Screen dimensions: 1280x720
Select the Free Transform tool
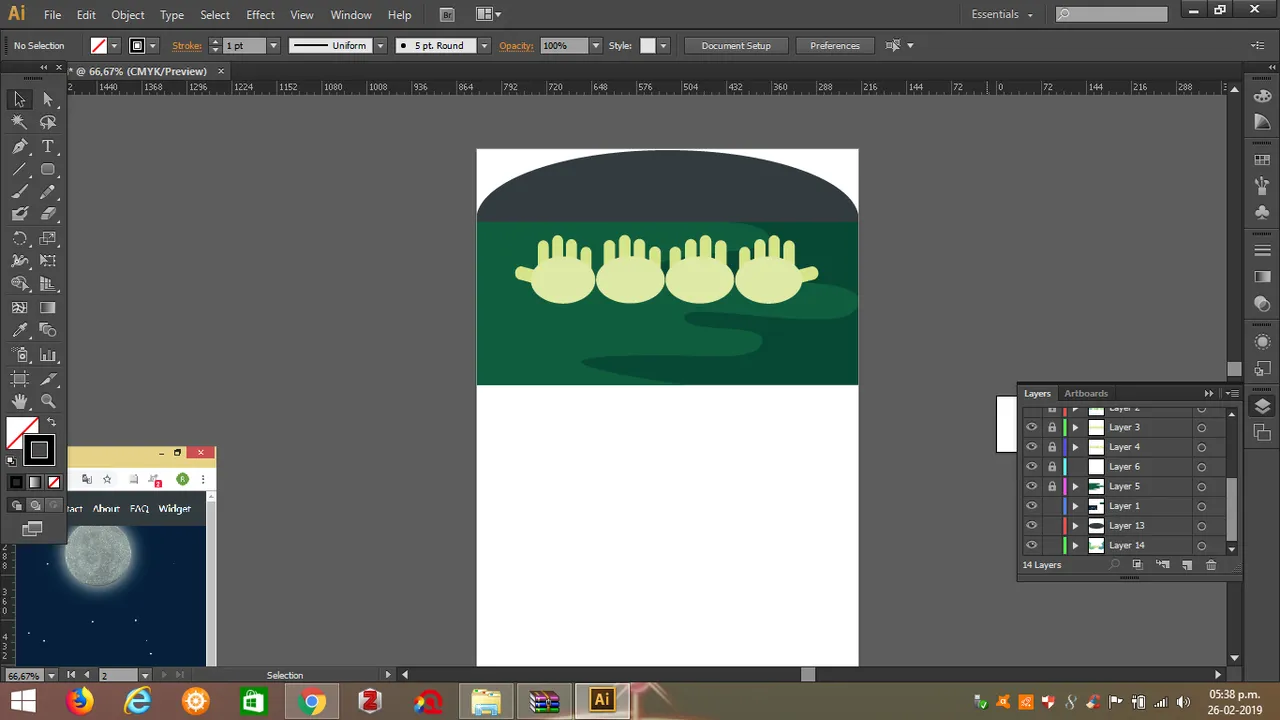tap(47, 261)
